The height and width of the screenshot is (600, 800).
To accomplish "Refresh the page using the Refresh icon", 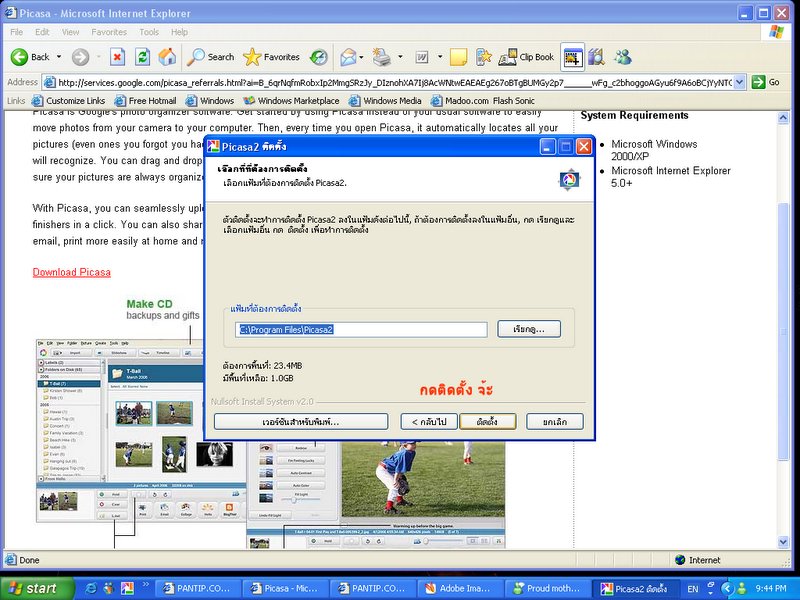I will click(x=142, y=57).
